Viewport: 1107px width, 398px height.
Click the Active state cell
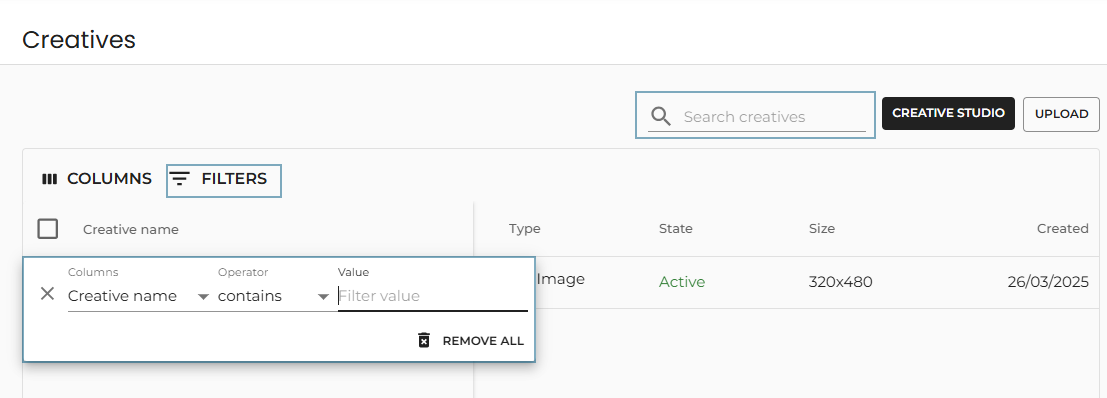[x=682, y=282]
